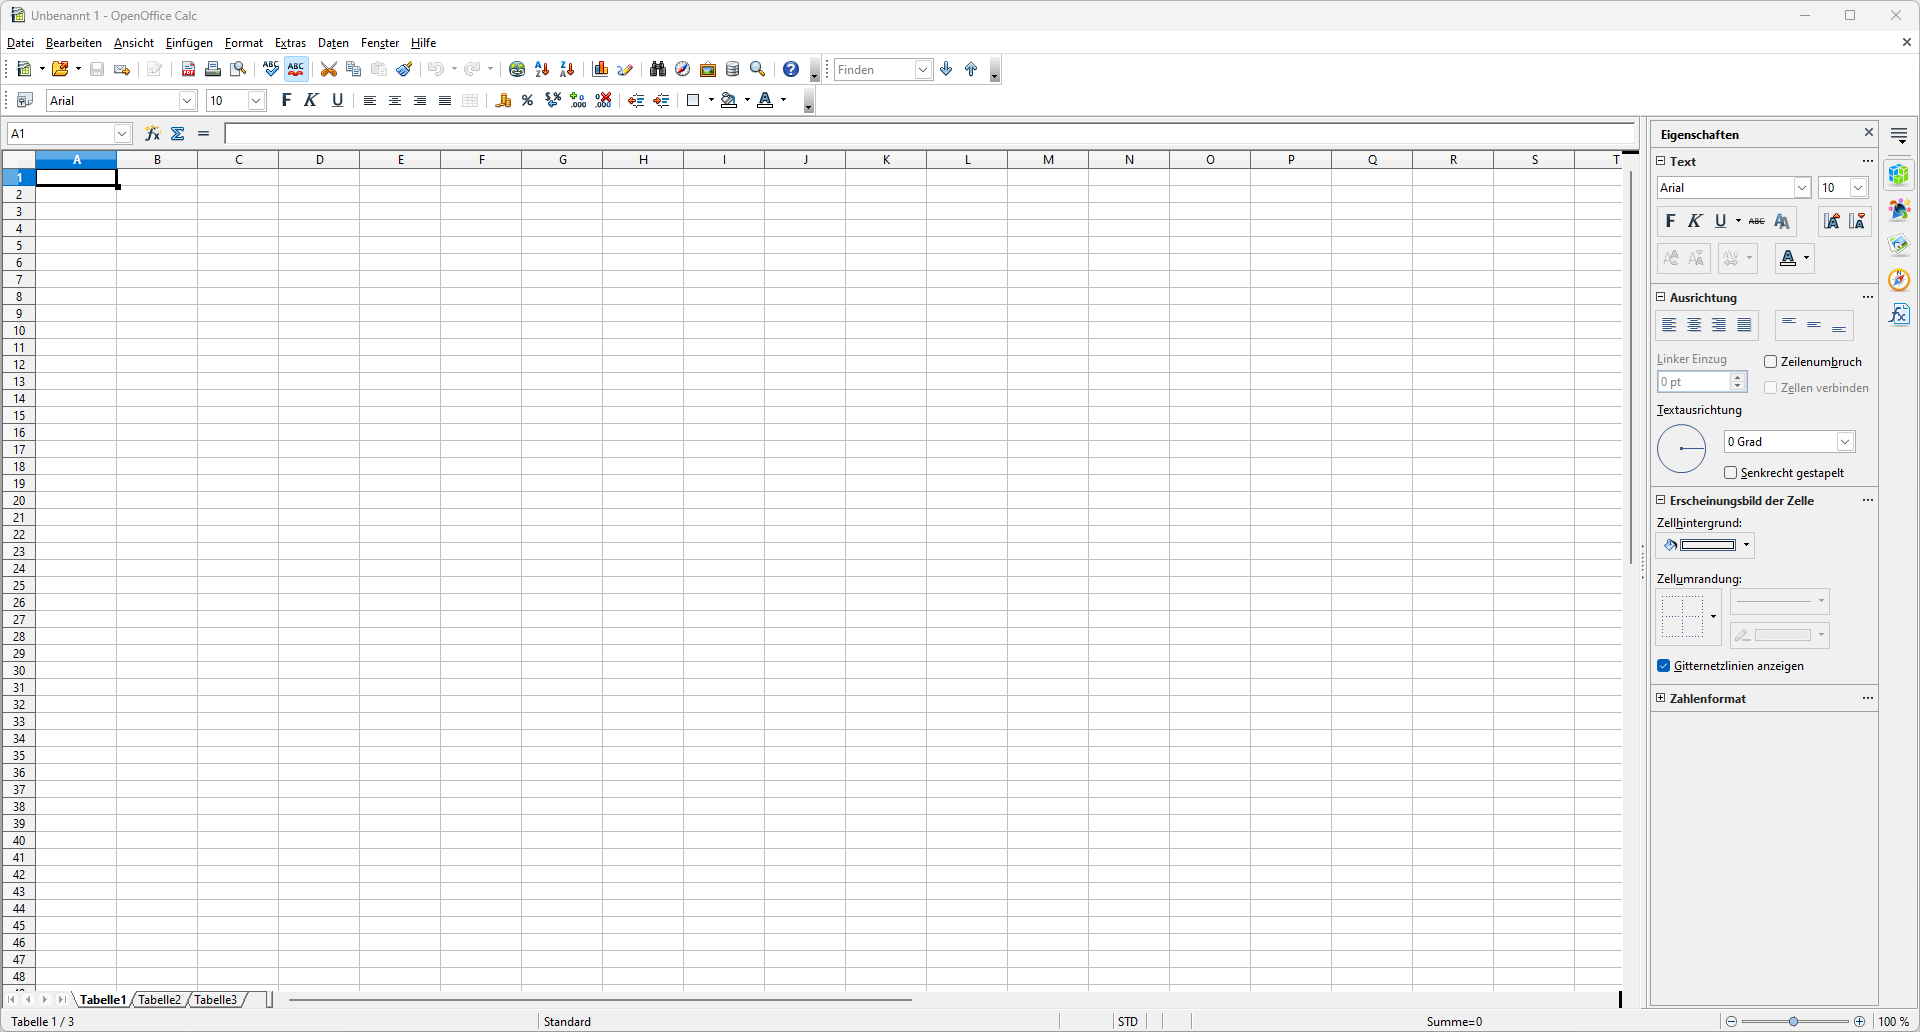Screen dimensions: 1920x1032
Task: Open the Einfügen menu
Action: point(189,43)
